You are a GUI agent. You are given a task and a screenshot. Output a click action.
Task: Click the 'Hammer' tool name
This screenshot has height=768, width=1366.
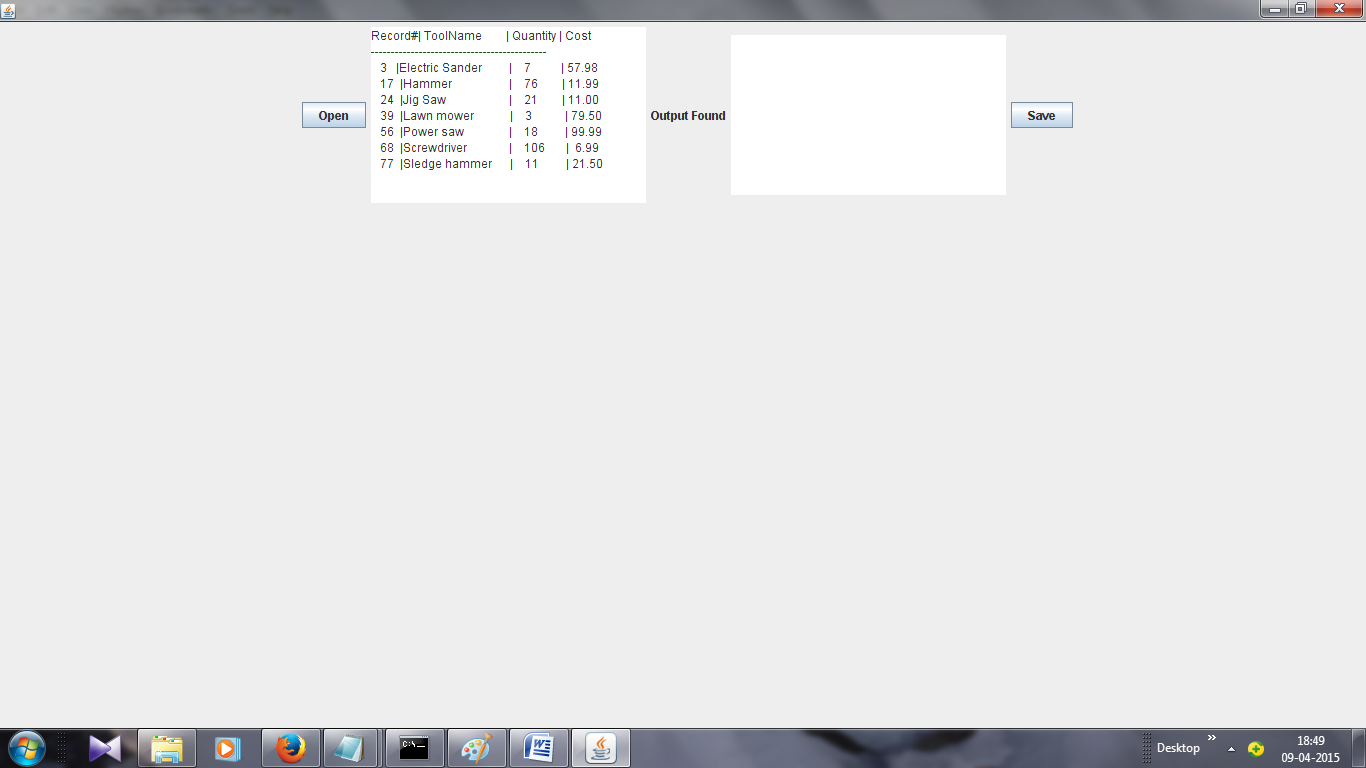(428, 84)
